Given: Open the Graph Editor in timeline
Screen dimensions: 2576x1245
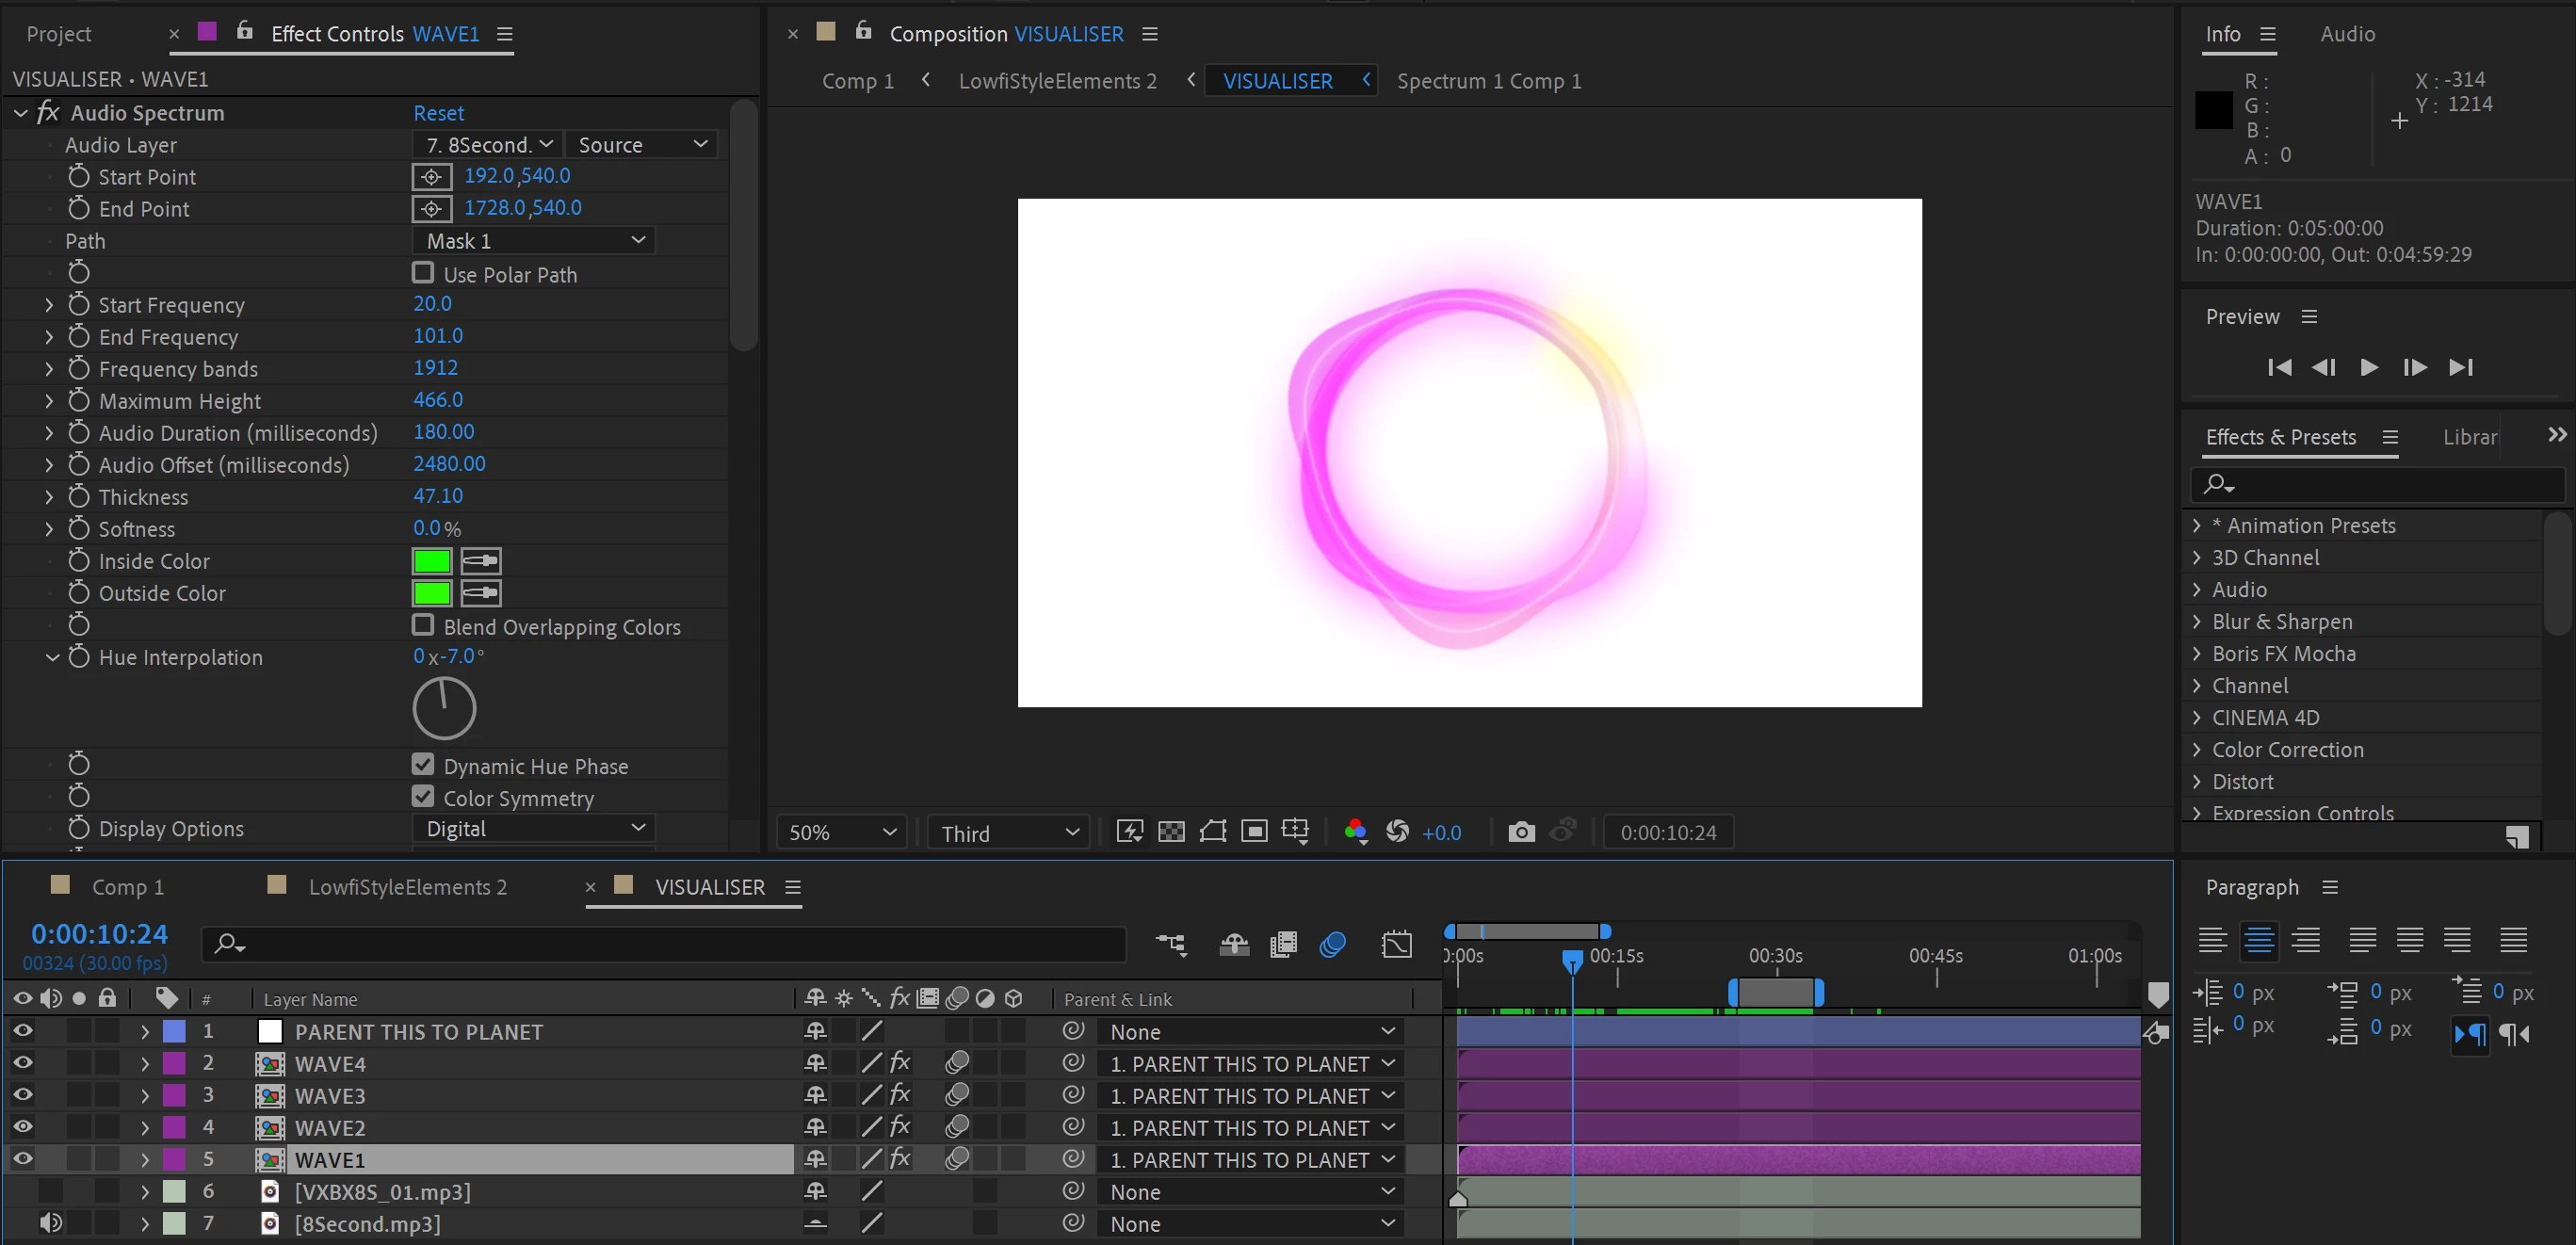Looking at the screenshot, I should 1396,944.
